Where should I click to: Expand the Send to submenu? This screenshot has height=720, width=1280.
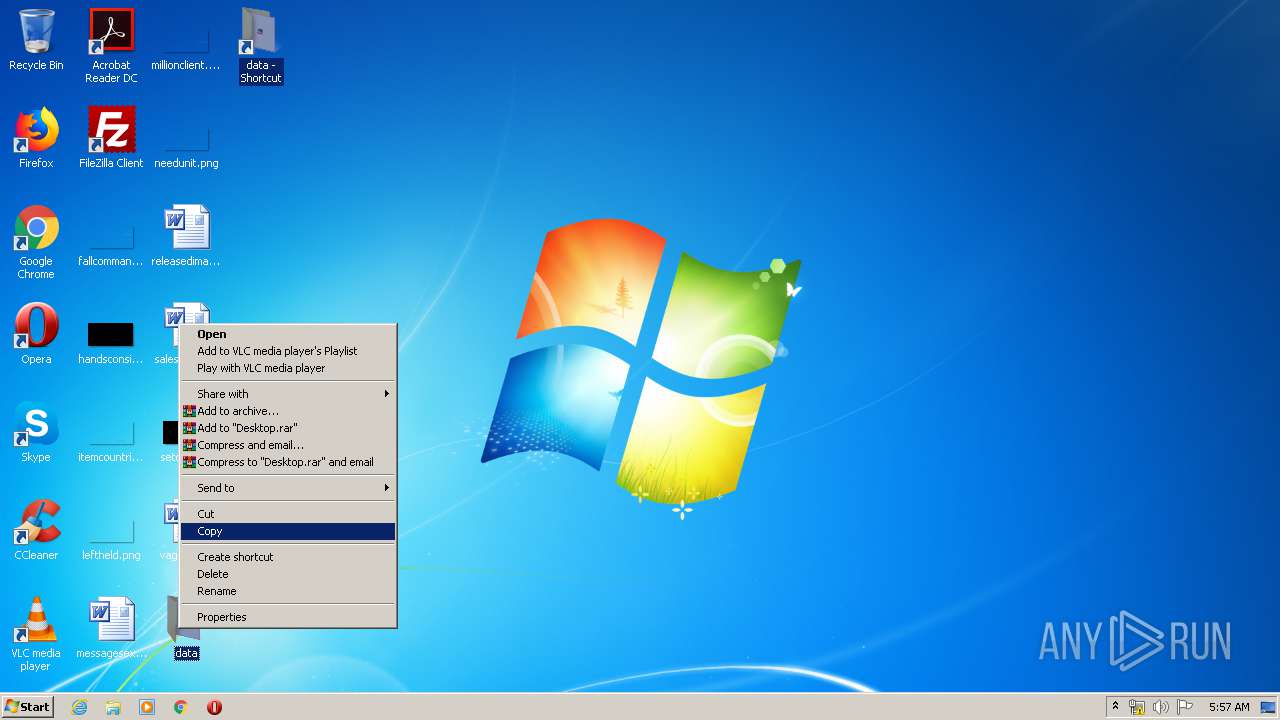288,488
